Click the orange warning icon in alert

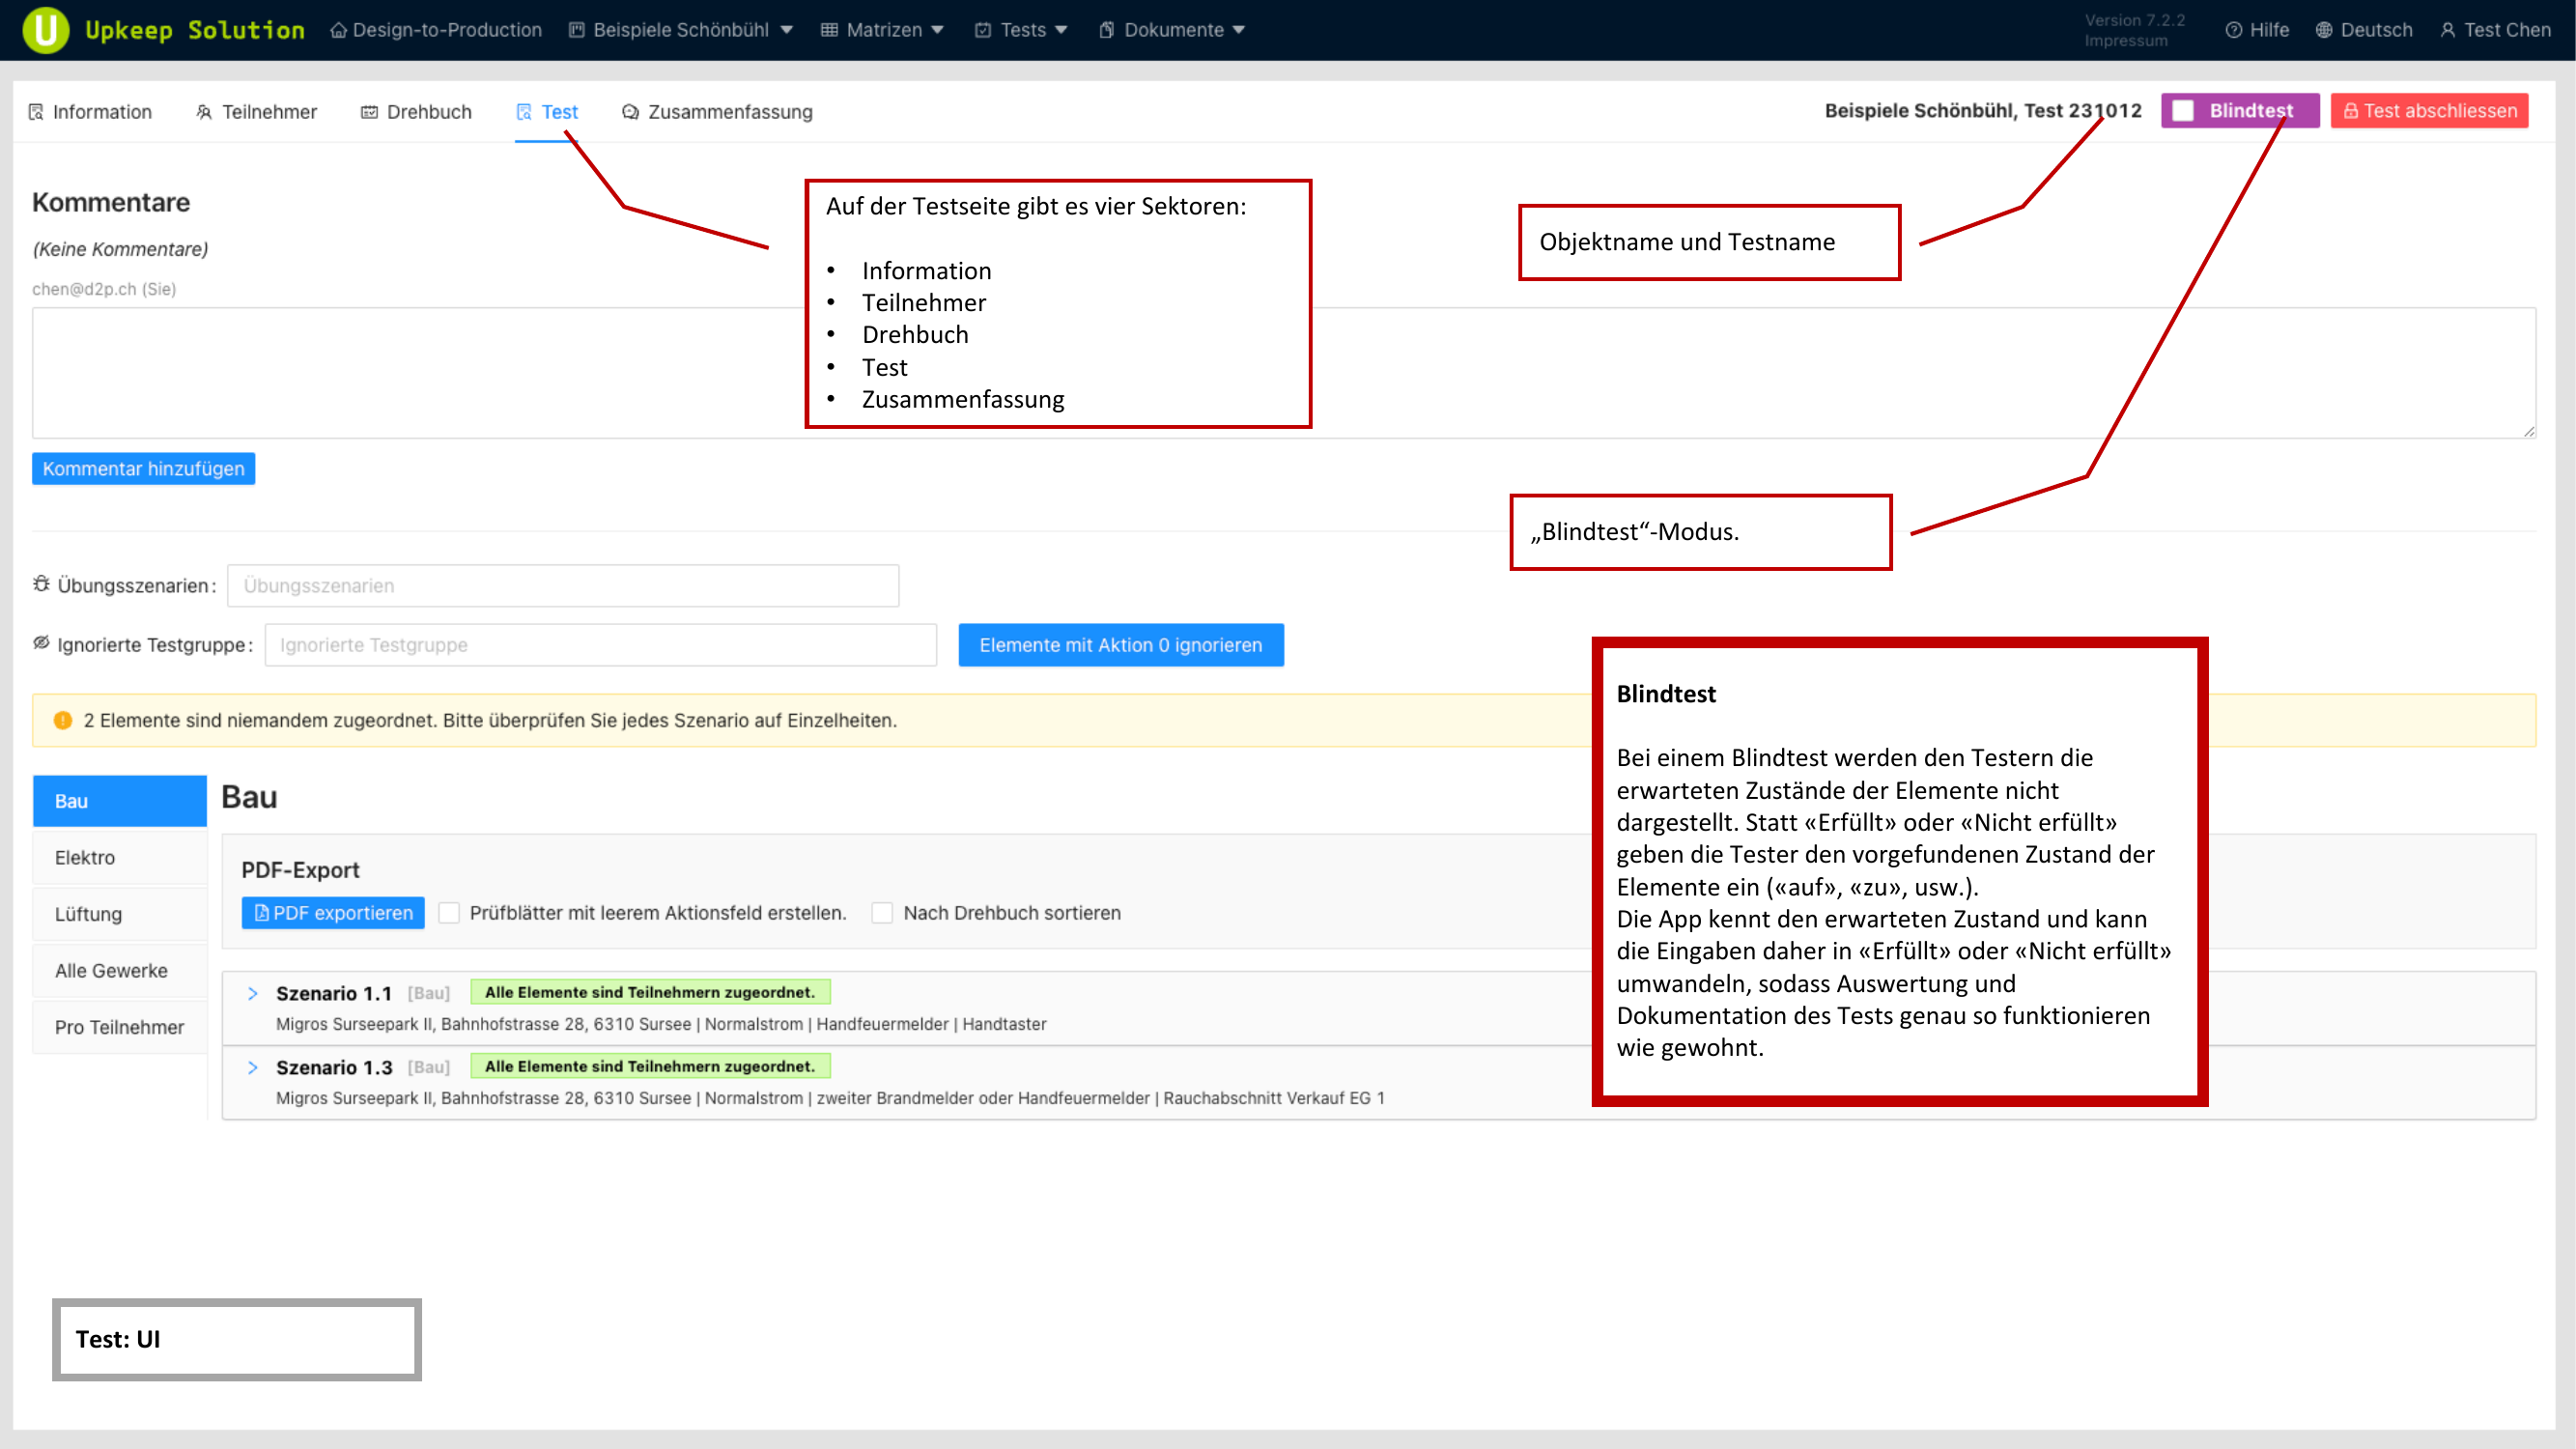point(62,720)
